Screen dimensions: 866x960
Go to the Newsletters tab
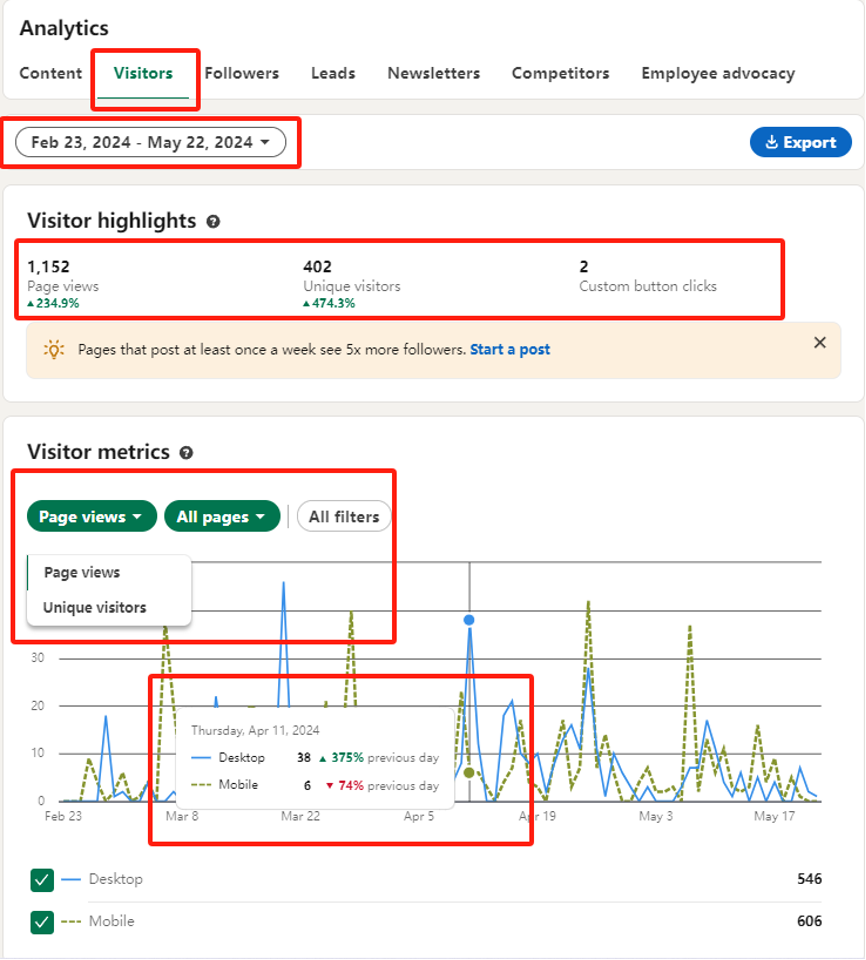[434, 73]
